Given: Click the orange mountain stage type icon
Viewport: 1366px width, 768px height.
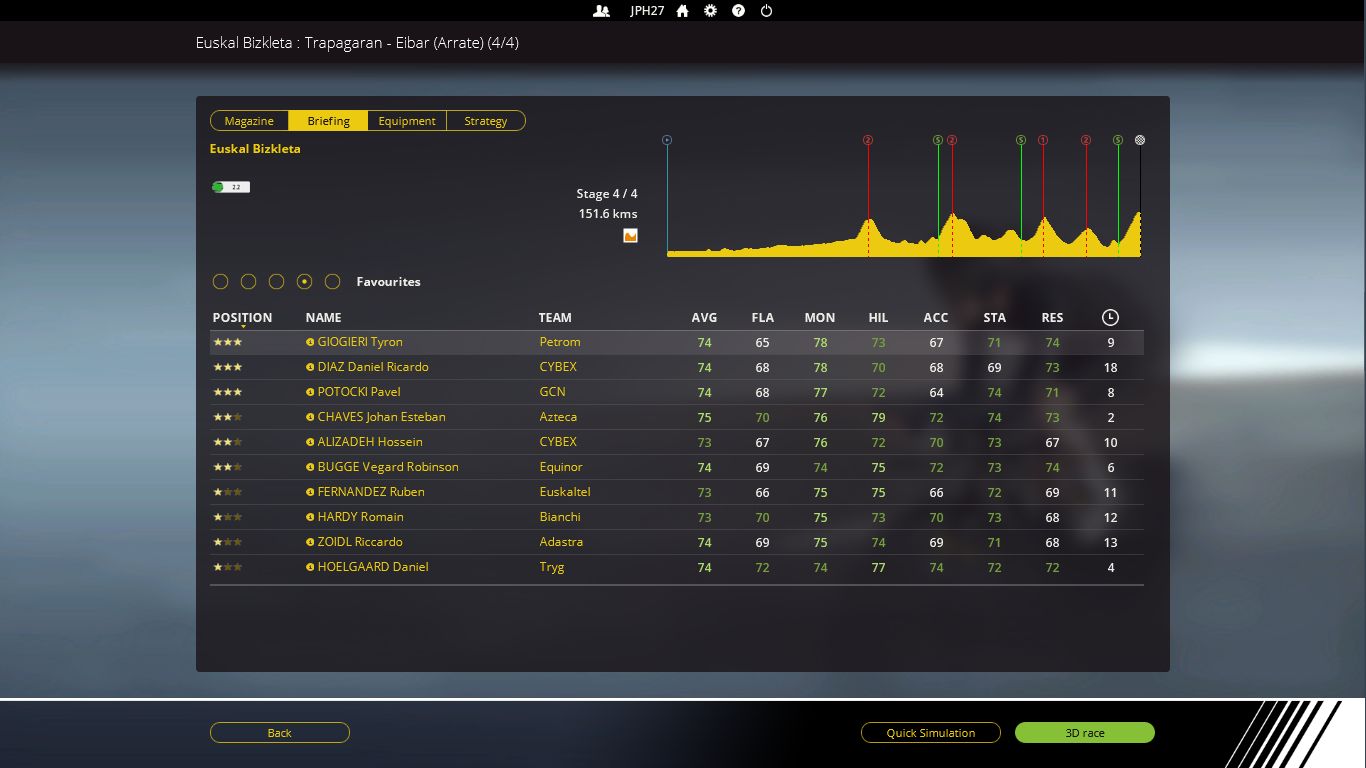Looking at the screenshot, I should coord(630,236).
